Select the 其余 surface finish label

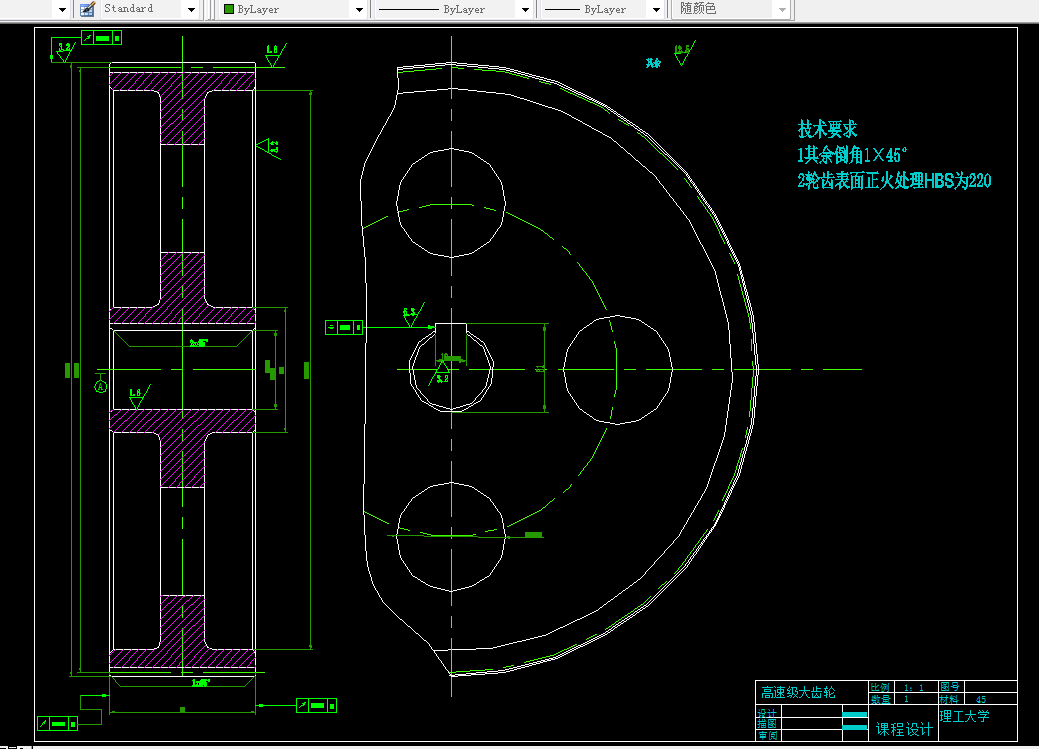pos(653,63)
